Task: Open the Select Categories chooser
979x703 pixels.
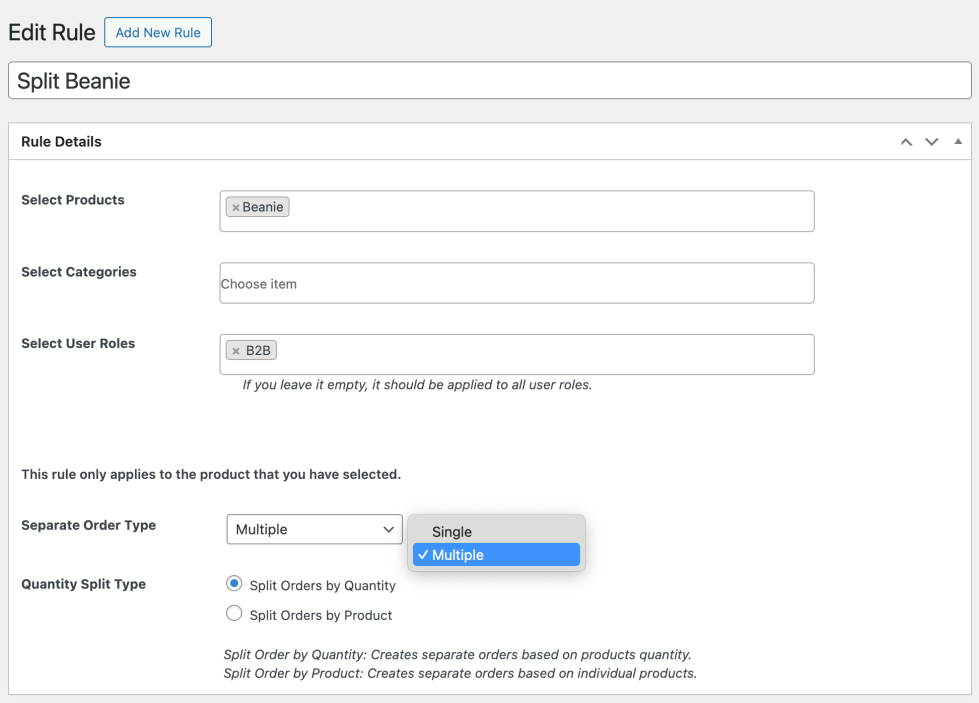Action: click(516, 284)
